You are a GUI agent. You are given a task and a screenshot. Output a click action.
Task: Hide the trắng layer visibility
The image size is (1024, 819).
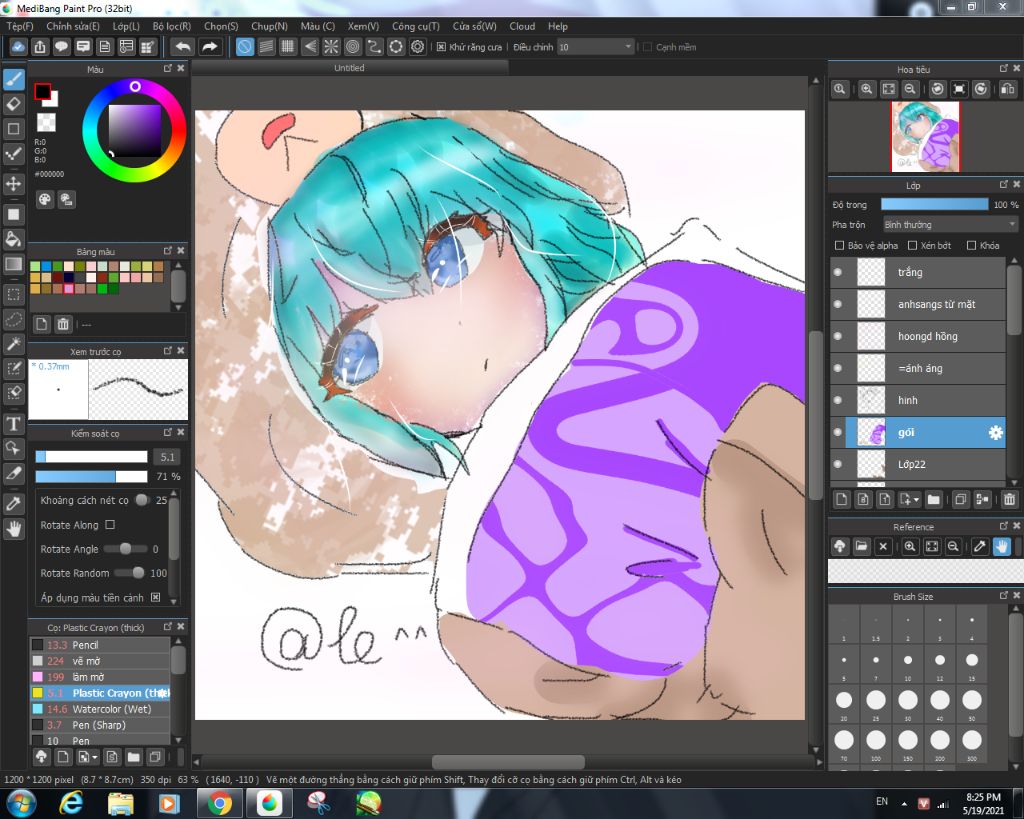[838, 272]
